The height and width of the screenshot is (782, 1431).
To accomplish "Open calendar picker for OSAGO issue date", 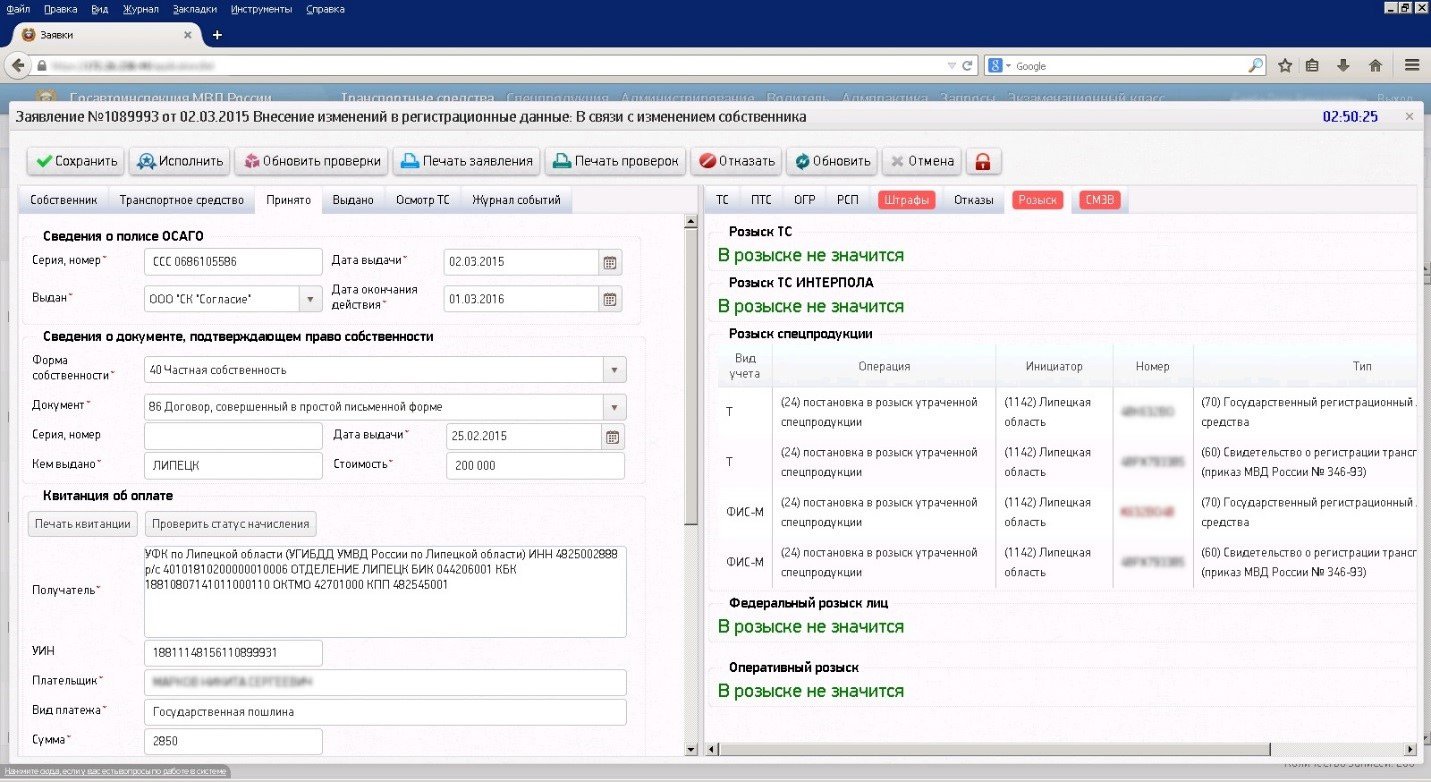I will pos(609,262).
